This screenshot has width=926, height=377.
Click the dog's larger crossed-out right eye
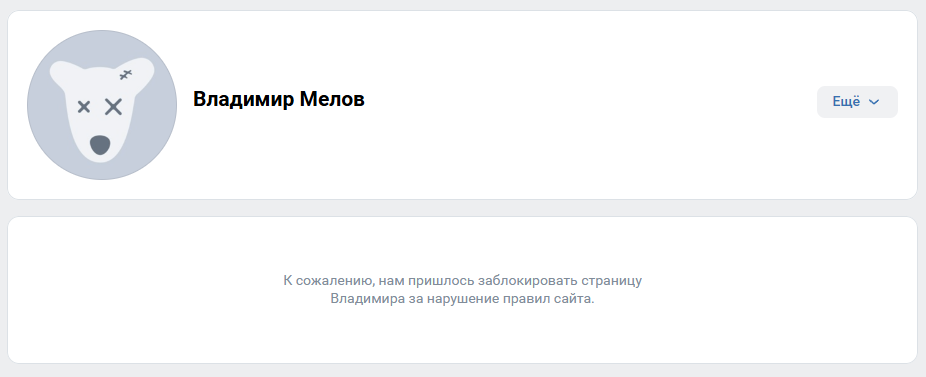pyautogui.click(x=113, y=107)
